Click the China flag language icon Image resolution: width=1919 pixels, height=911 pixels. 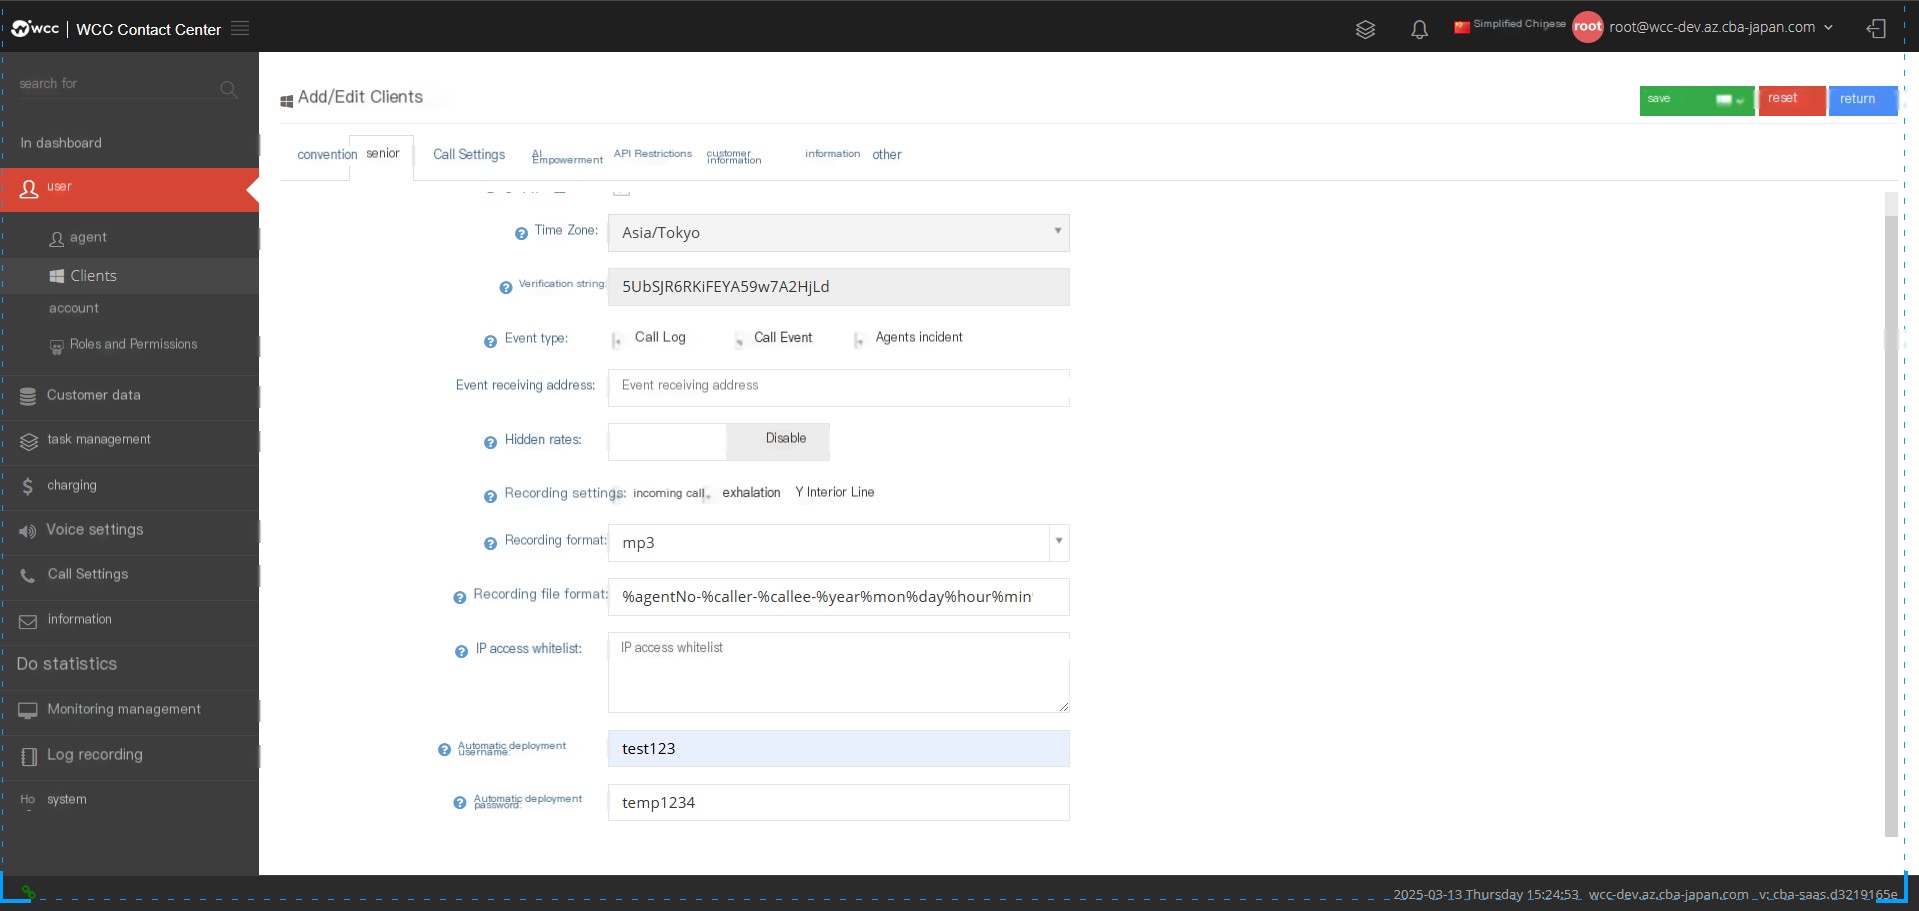[x=1462, y=27]
